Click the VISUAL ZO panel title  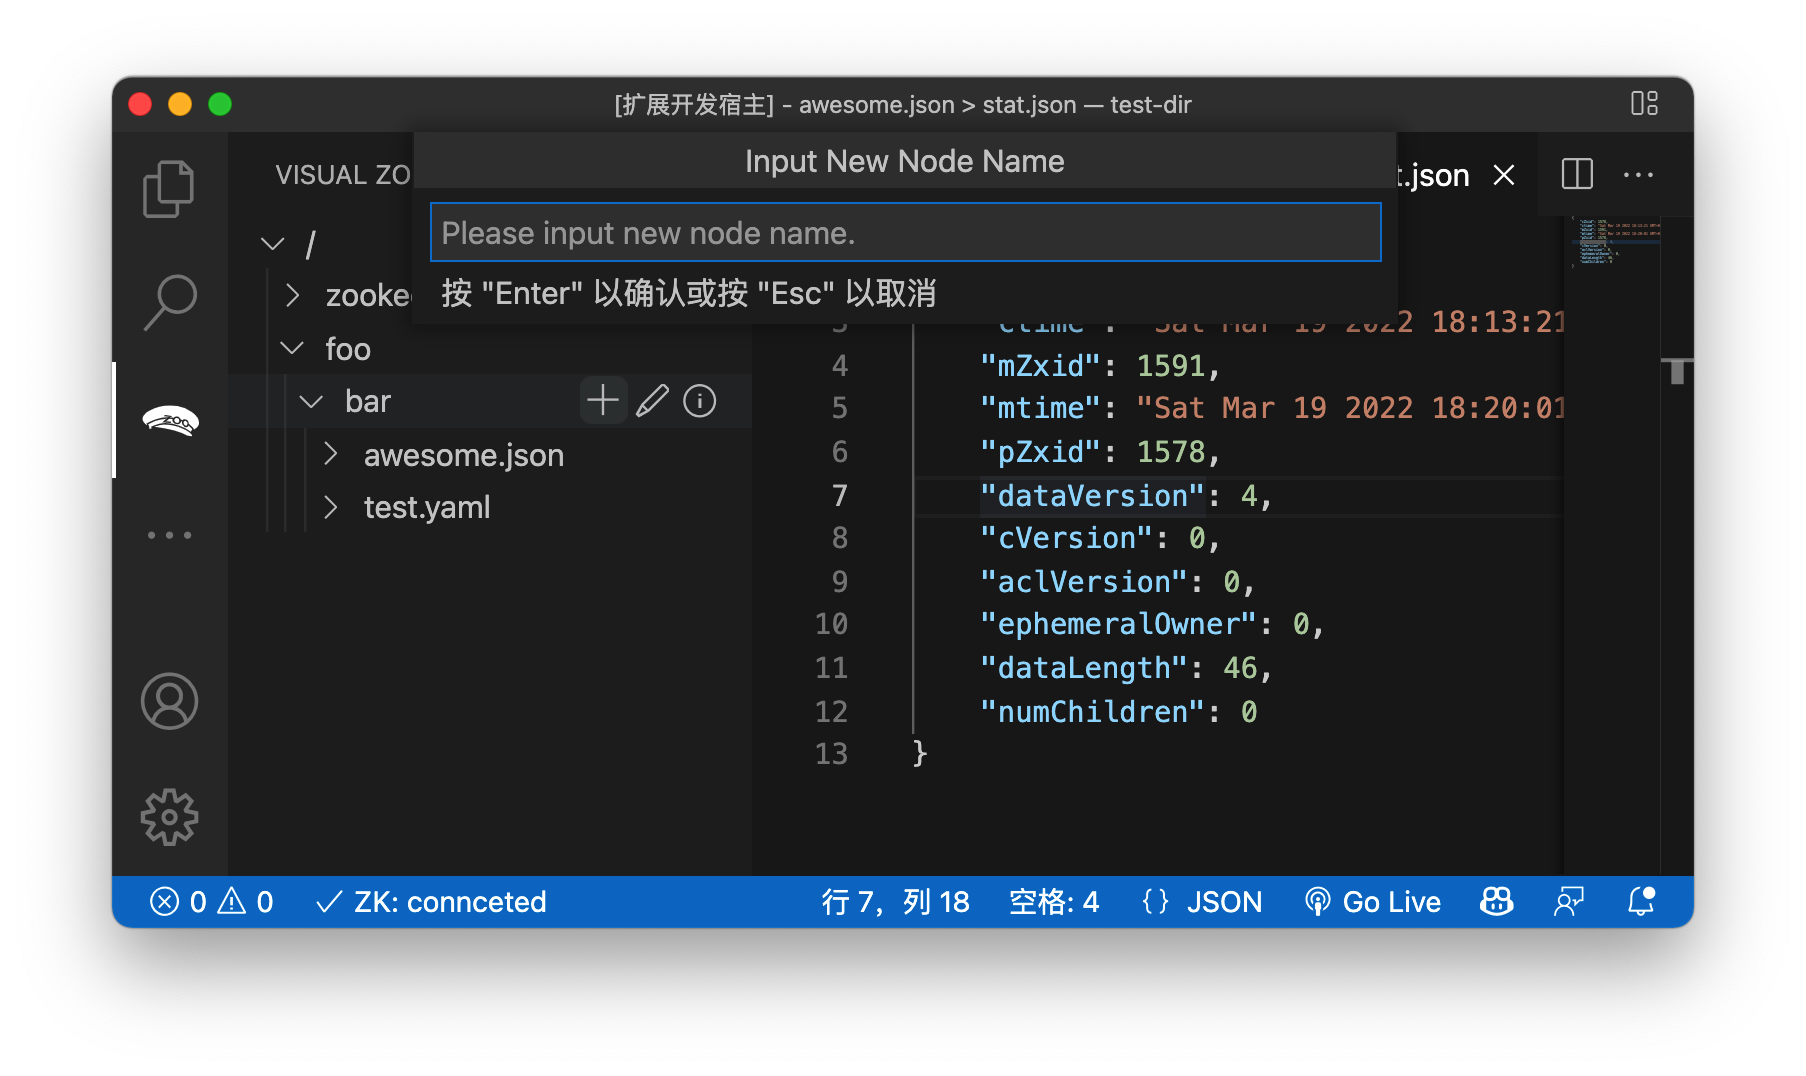point(343,175)
